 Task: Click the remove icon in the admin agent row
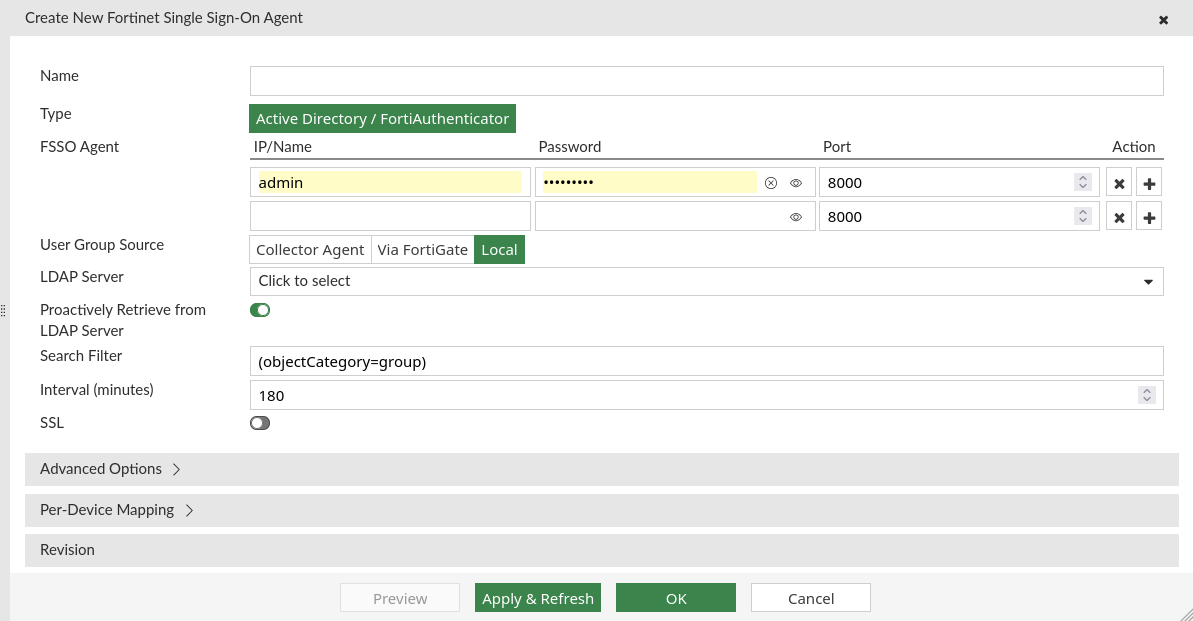pos(1119,184)
